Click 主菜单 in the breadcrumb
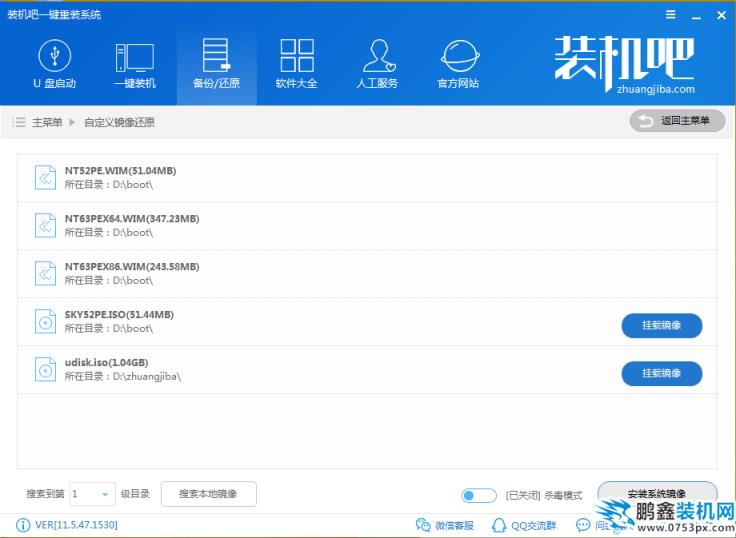This screenshot has height=538, width=736. [x=47, y=123]
